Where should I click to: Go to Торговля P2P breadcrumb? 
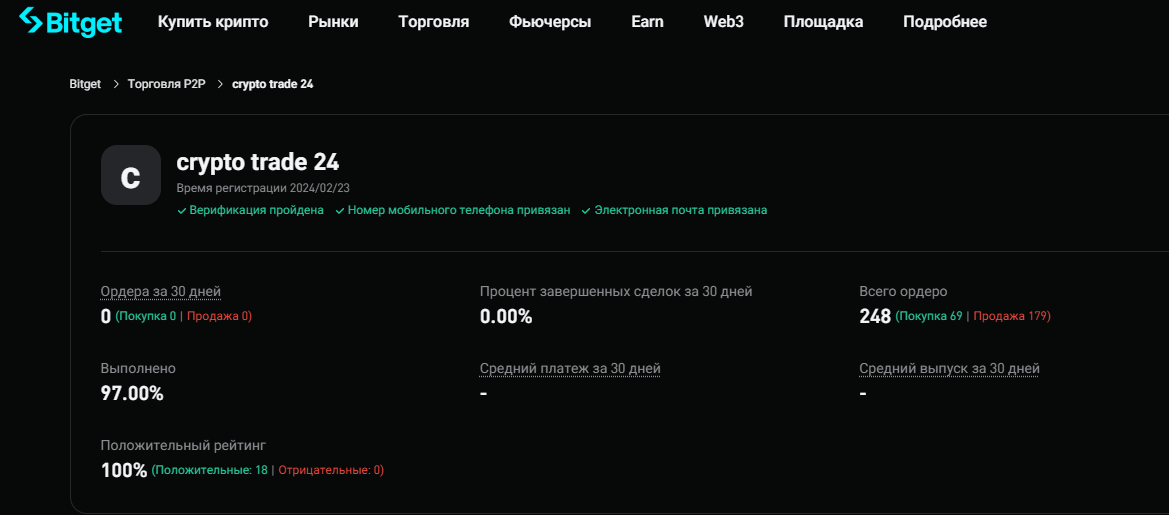tap(165, 84)
